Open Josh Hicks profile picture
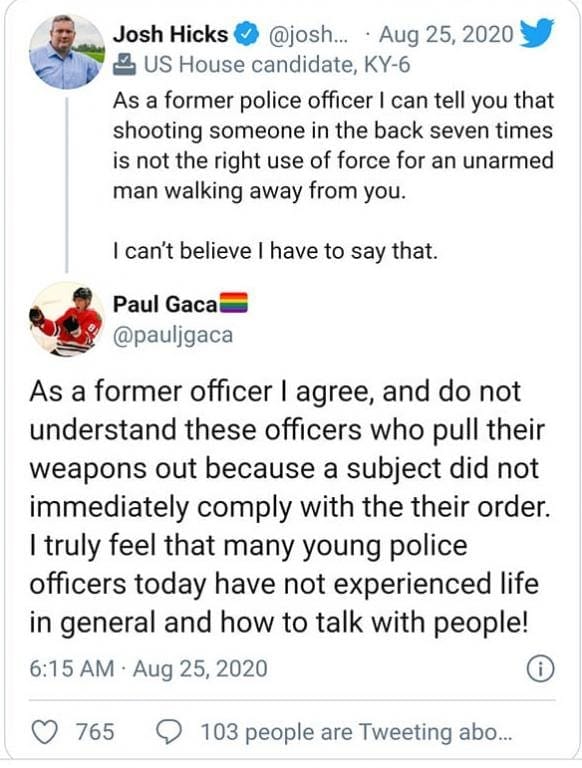This screenshot has width=582, height=768. click(67, 51)
